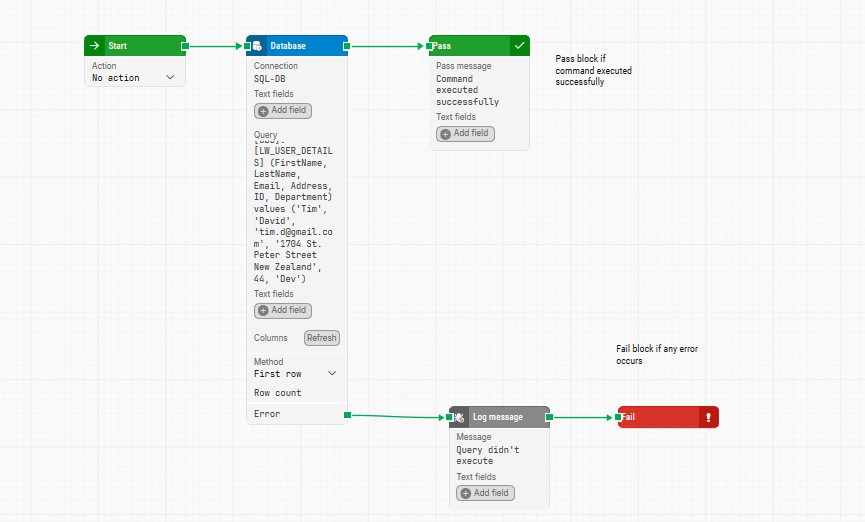Image resolution: width=865 pixels, height=522 pixels.
Task: Click the Database block icon
Action: pyautogui.click(x=257, y=46)
